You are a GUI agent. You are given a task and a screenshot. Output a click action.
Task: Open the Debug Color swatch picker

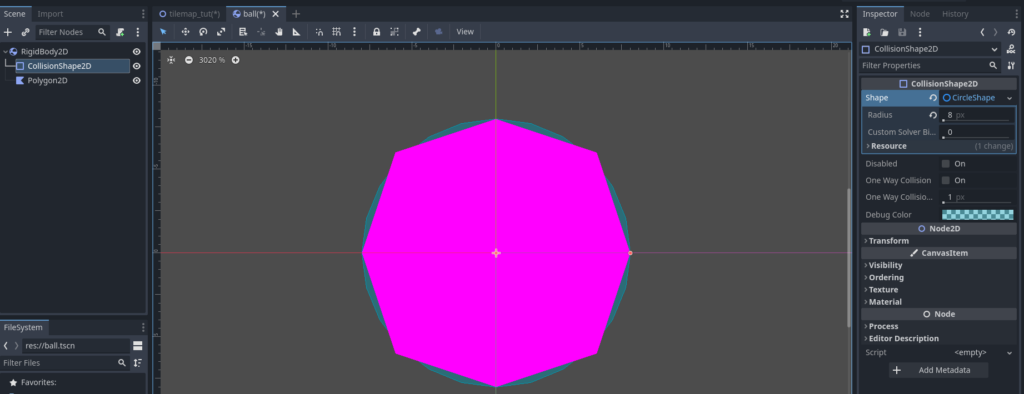click(978, 214)
